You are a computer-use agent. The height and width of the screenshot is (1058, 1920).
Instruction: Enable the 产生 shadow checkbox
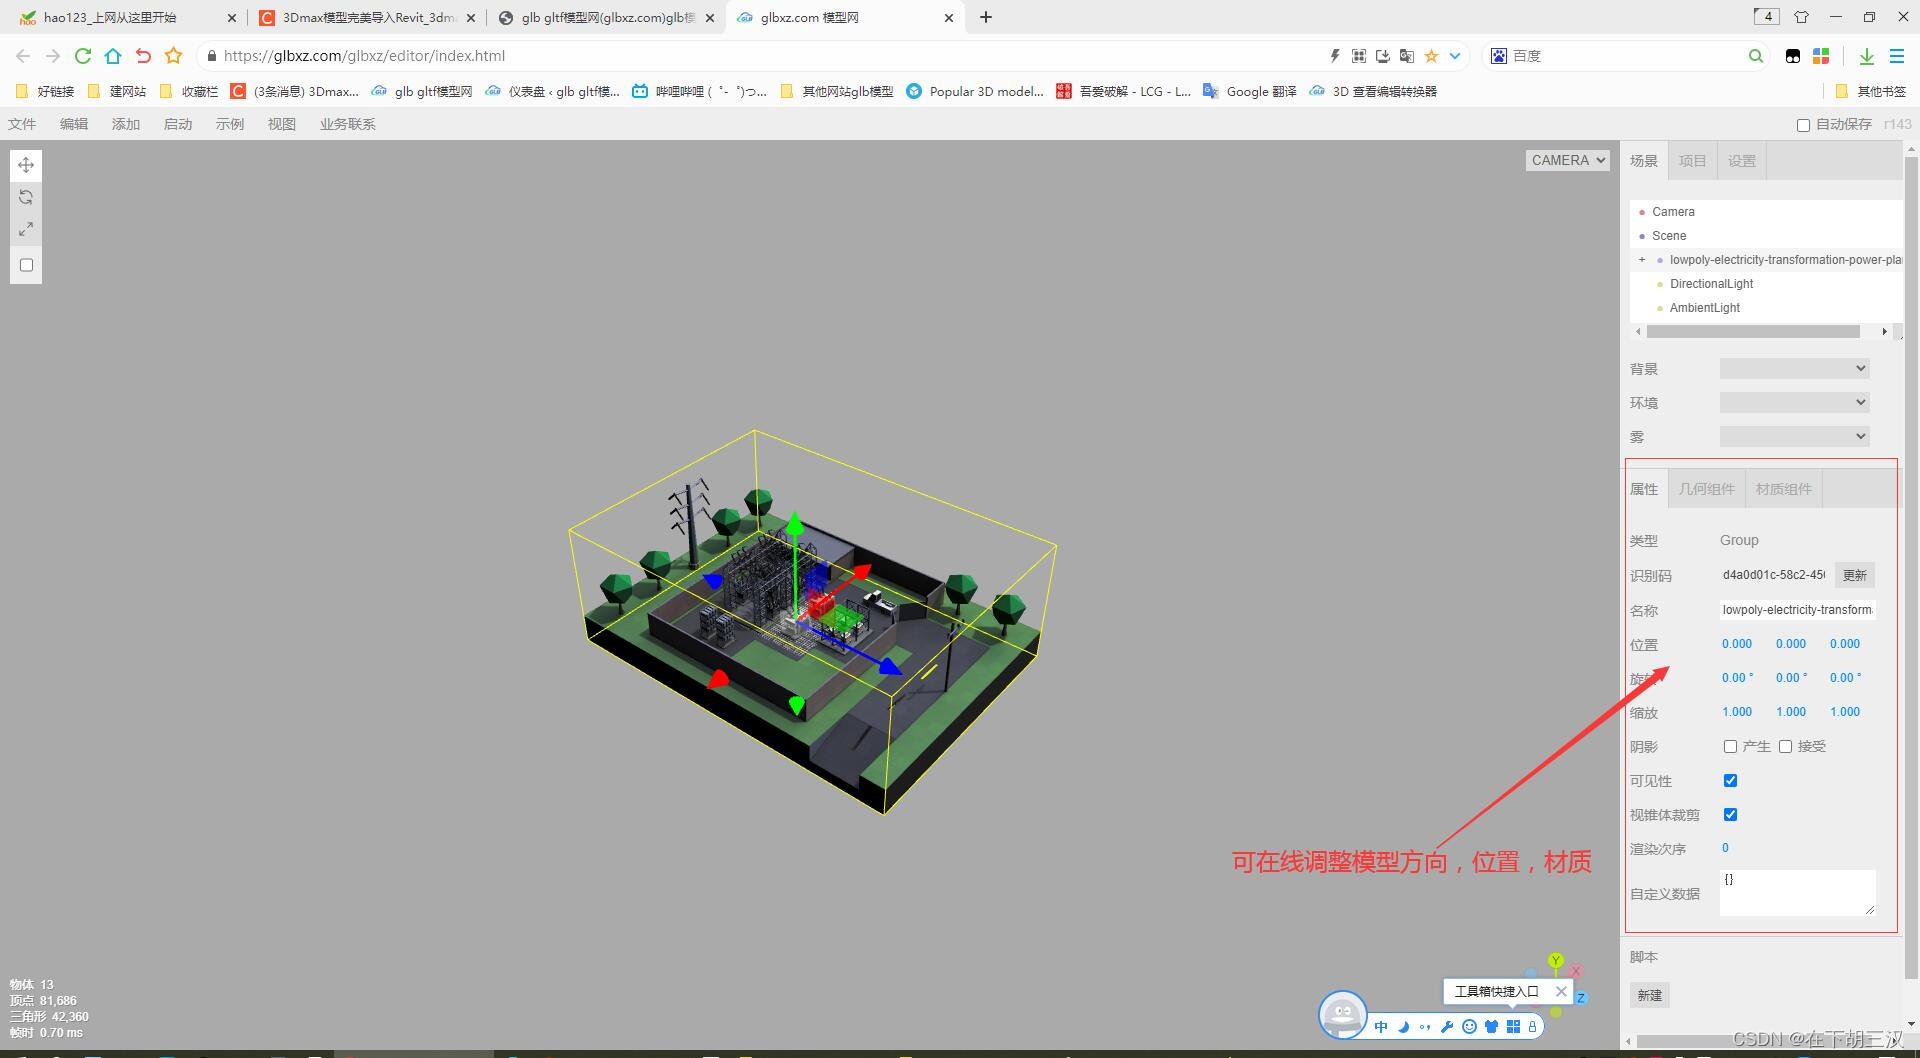click(x=1730, y=746)
